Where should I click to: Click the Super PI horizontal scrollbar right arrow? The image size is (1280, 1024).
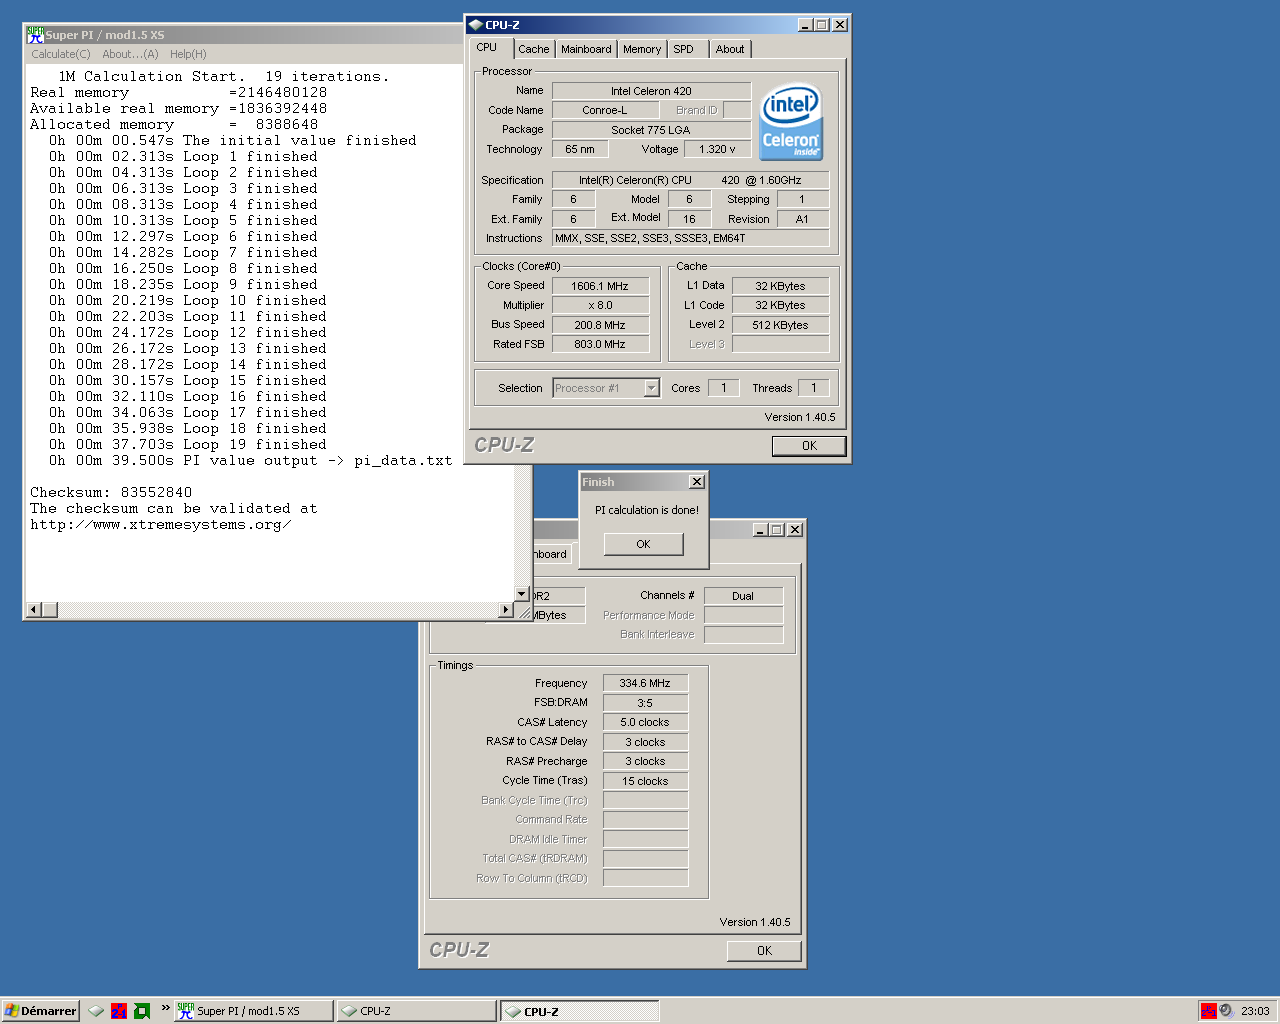tap(506, 609)
